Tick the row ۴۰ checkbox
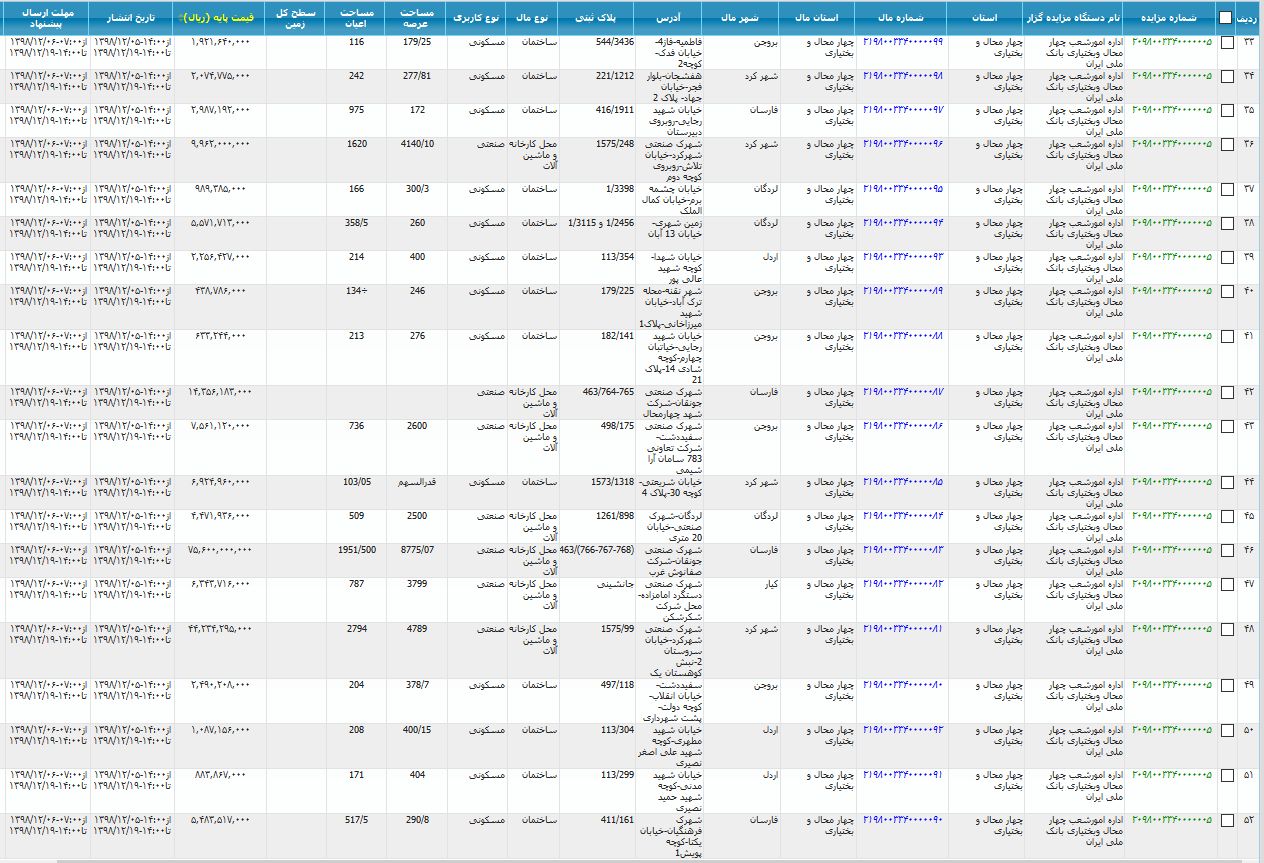This screenshot has width=1264, height=863. (x=1227, y=292)
